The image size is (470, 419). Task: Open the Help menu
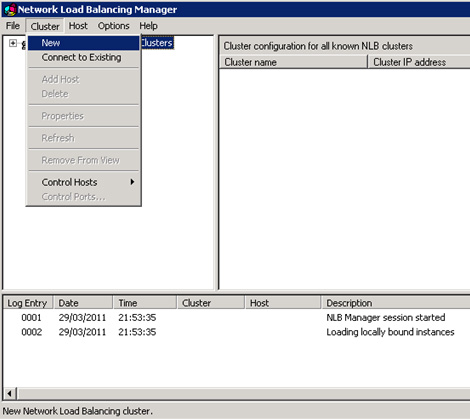coord(148,26)
